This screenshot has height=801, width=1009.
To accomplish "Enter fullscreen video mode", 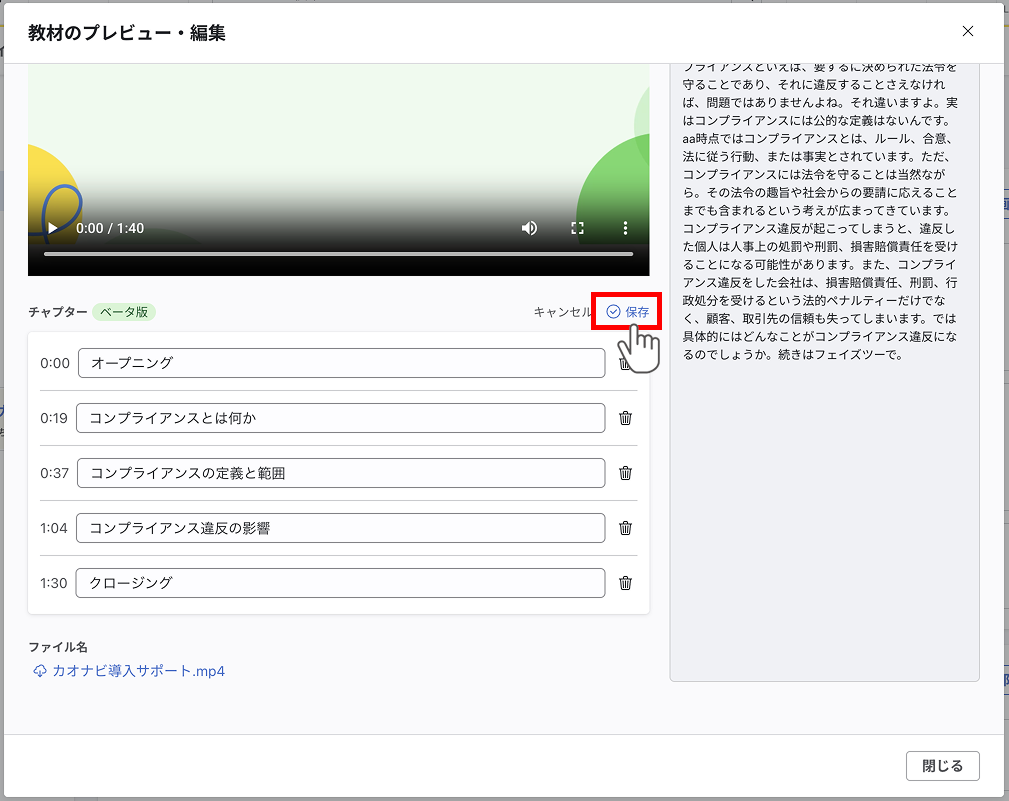I will pyautogui.click(x=577, y=228).
